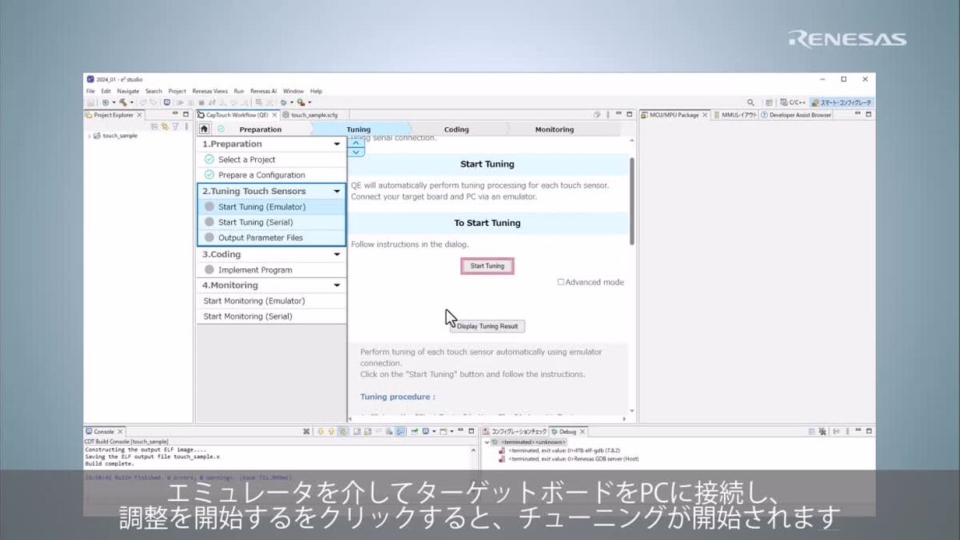This screenshot has height=540, width=960.
Task: Click the Preparation workflow stage header
Action: (261, 129)
